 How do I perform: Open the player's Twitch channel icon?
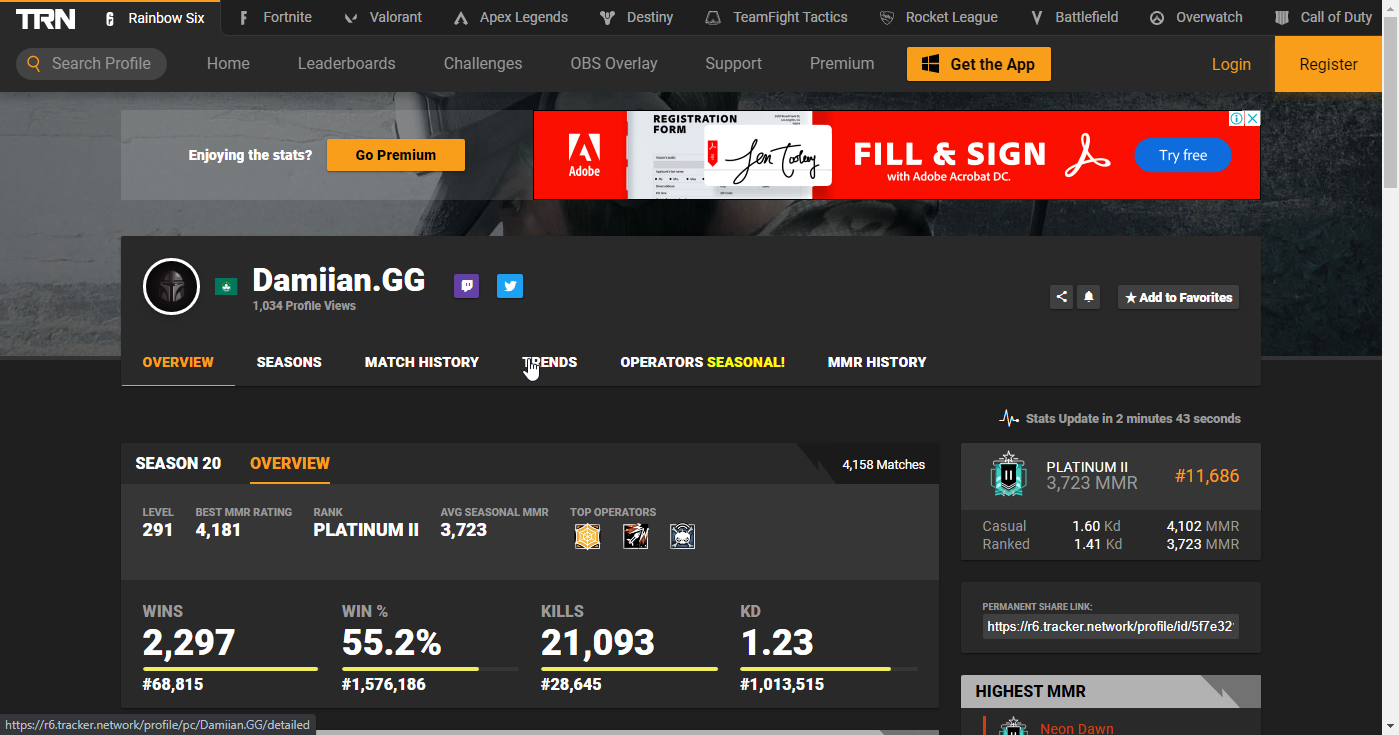tap(466, 286)
